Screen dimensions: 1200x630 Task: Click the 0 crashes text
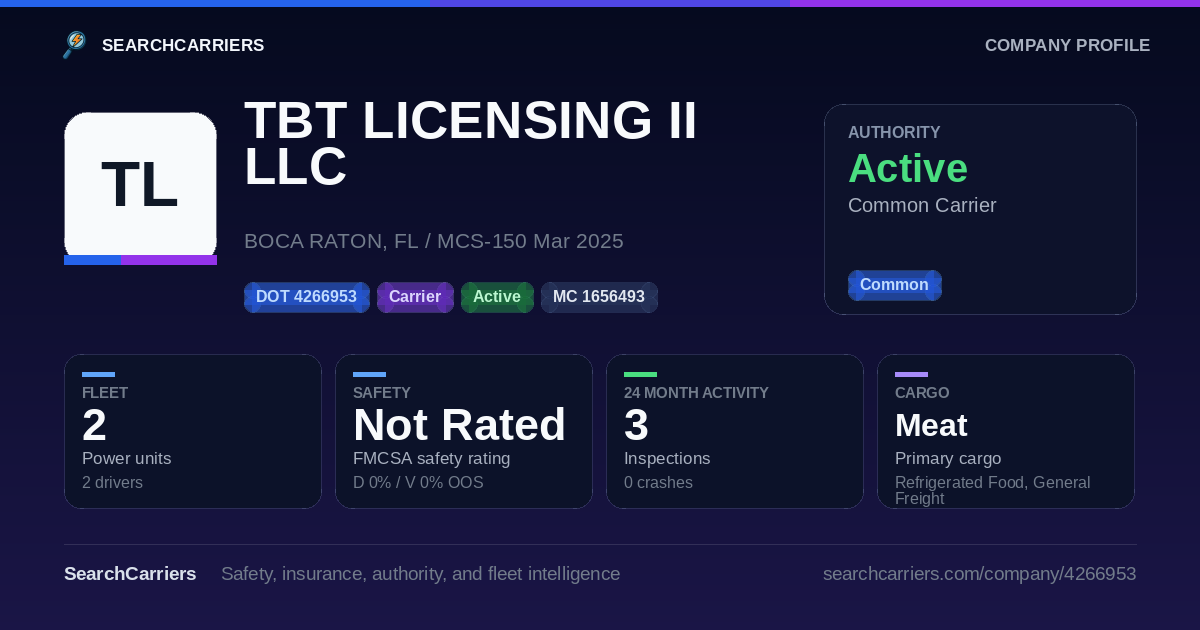658,483
